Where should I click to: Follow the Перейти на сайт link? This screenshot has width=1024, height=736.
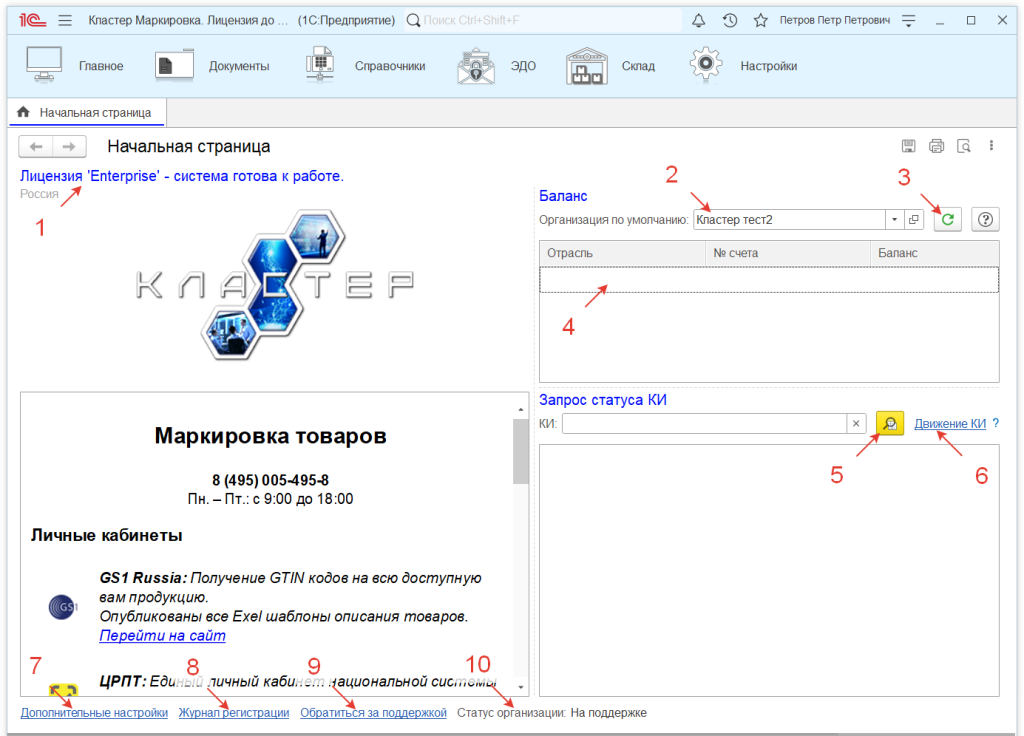click(x=163, y=635)
